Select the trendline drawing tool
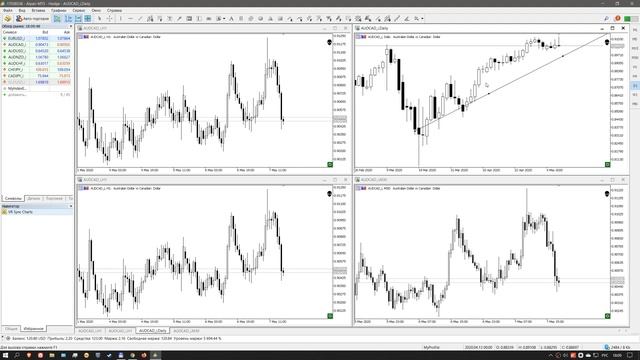Image resolution: width=640 pixels, height=360 pixels. (140, 19)
